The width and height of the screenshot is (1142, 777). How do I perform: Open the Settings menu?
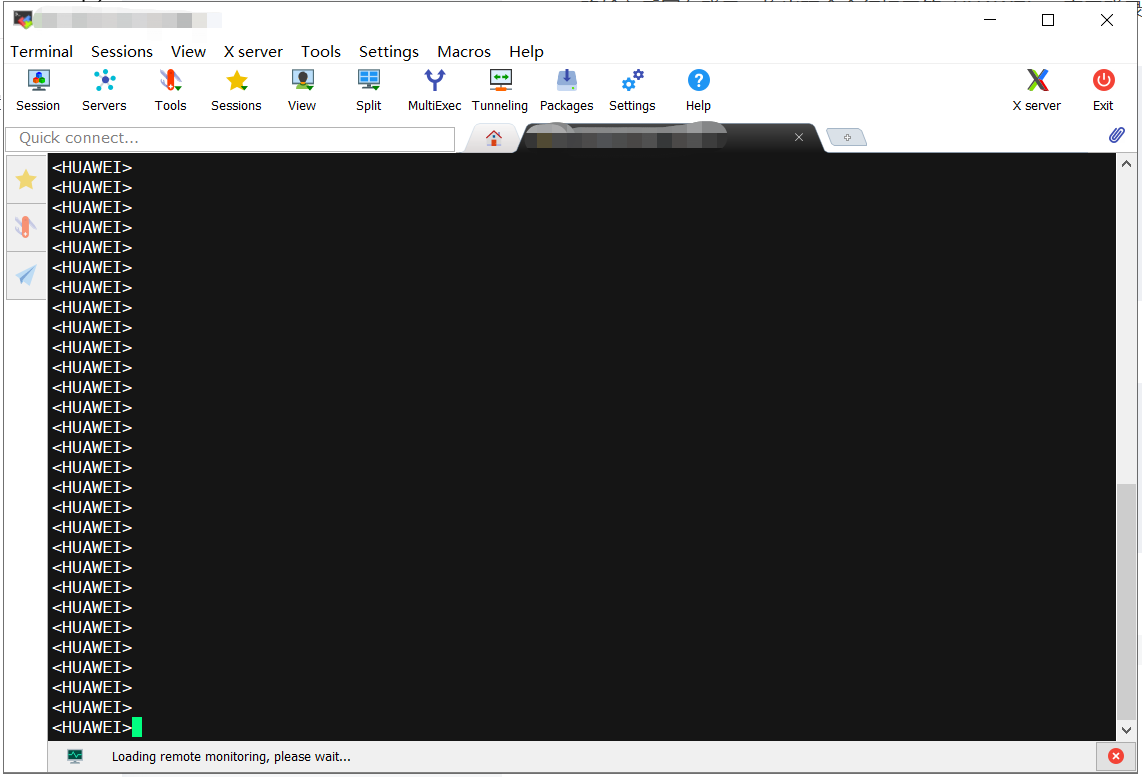388,52
